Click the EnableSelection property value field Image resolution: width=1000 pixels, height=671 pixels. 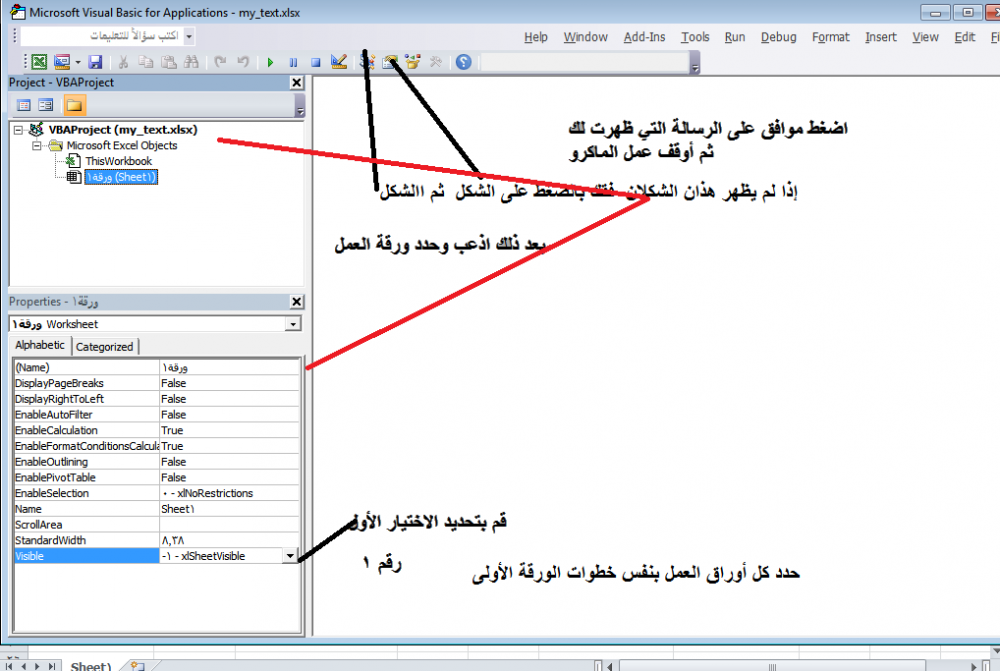(230, 493)
